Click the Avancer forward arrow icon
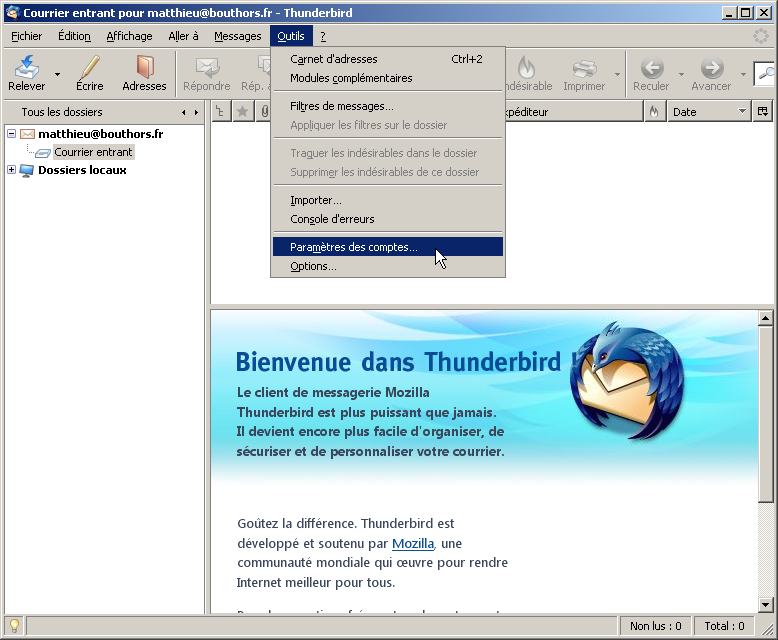Screen dimensions: 778x640 pos(712,68)
